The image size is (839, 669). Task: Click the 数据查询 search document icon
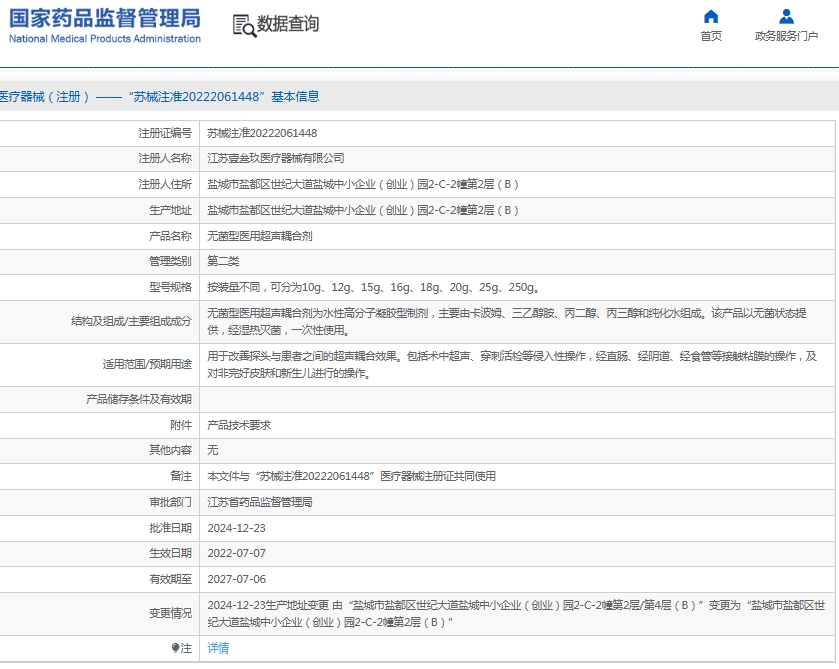pos(244,26)
